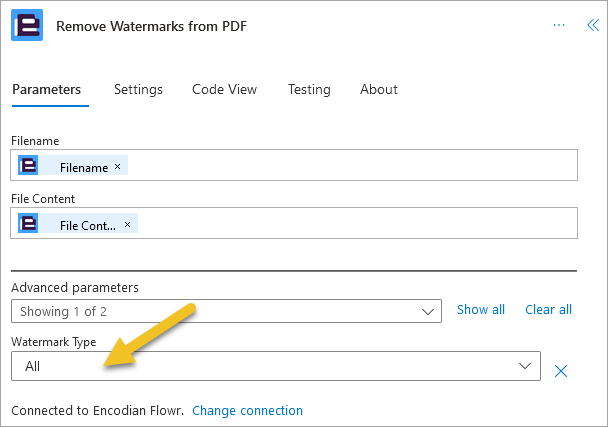Click the Encodian icon in the File Content token

click(x=28, y=223)
